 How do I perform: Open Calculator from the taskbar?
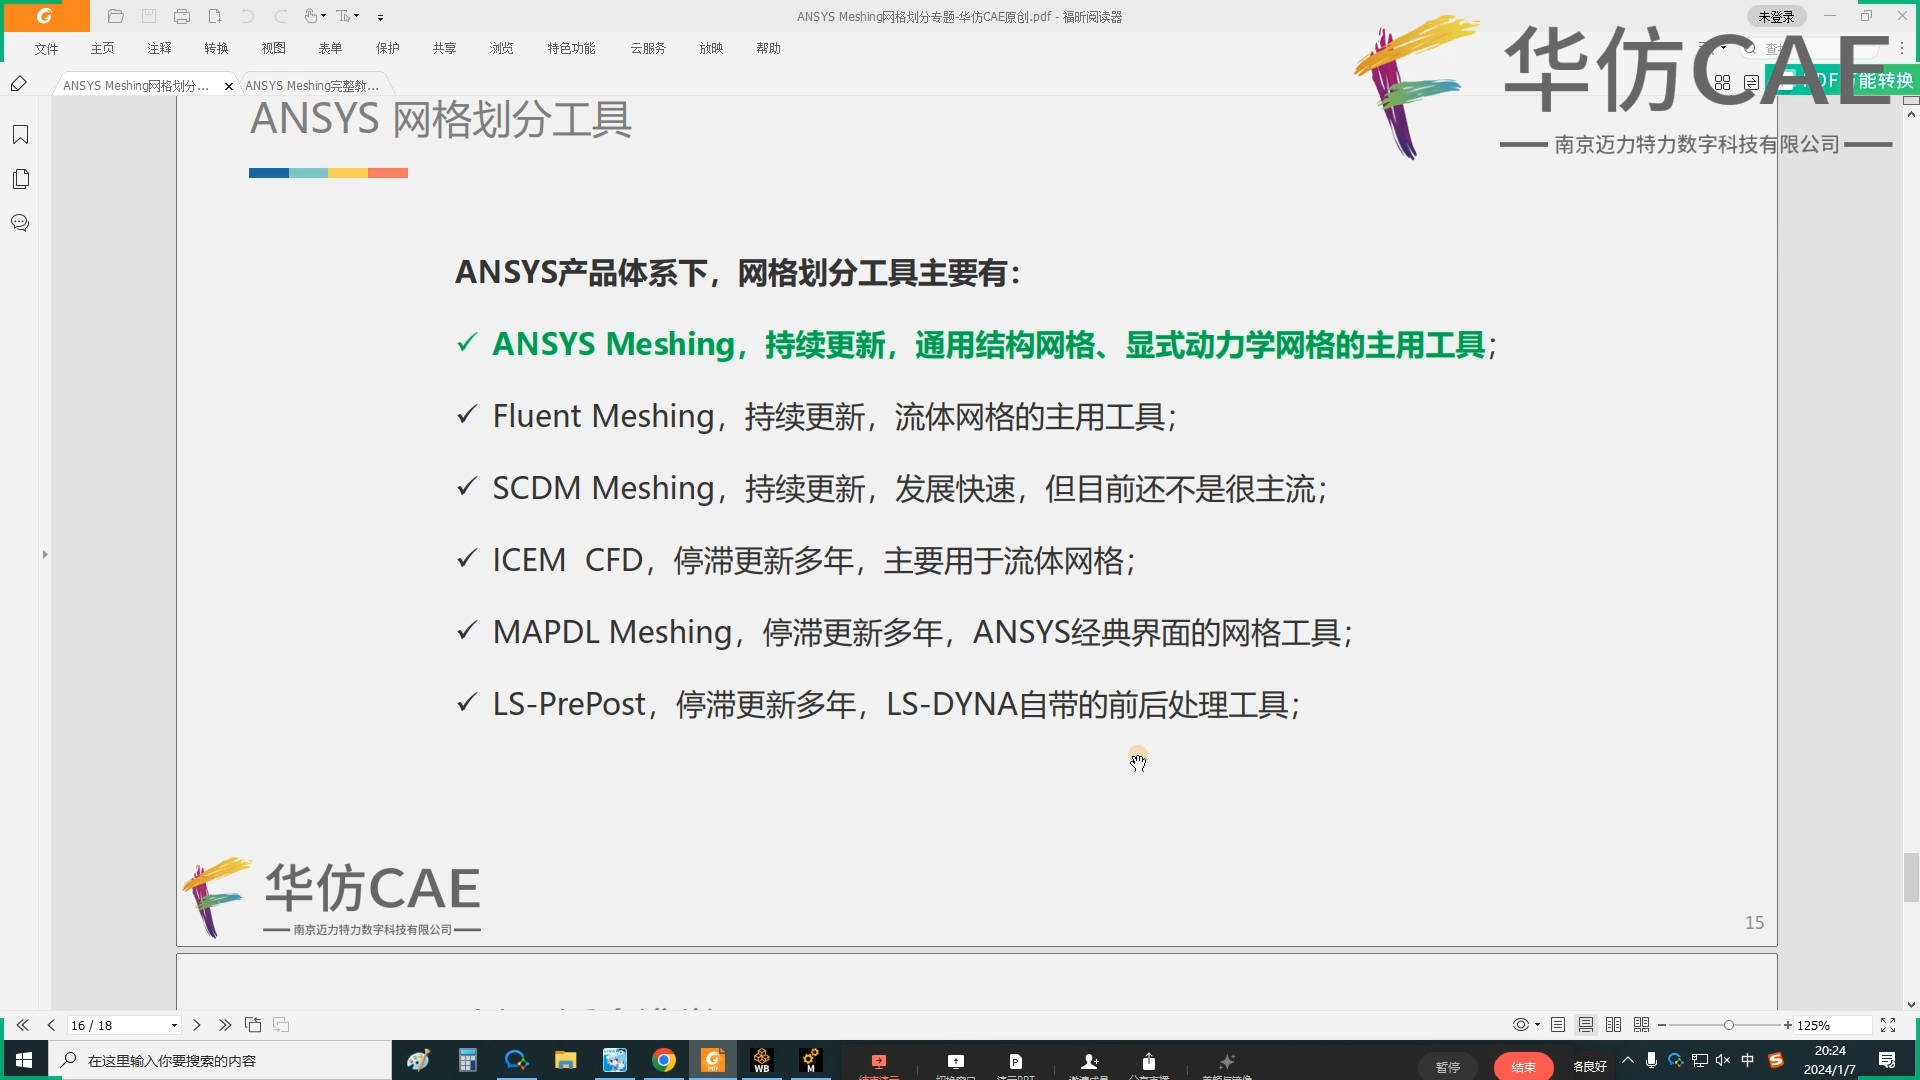coord(467,1060)
